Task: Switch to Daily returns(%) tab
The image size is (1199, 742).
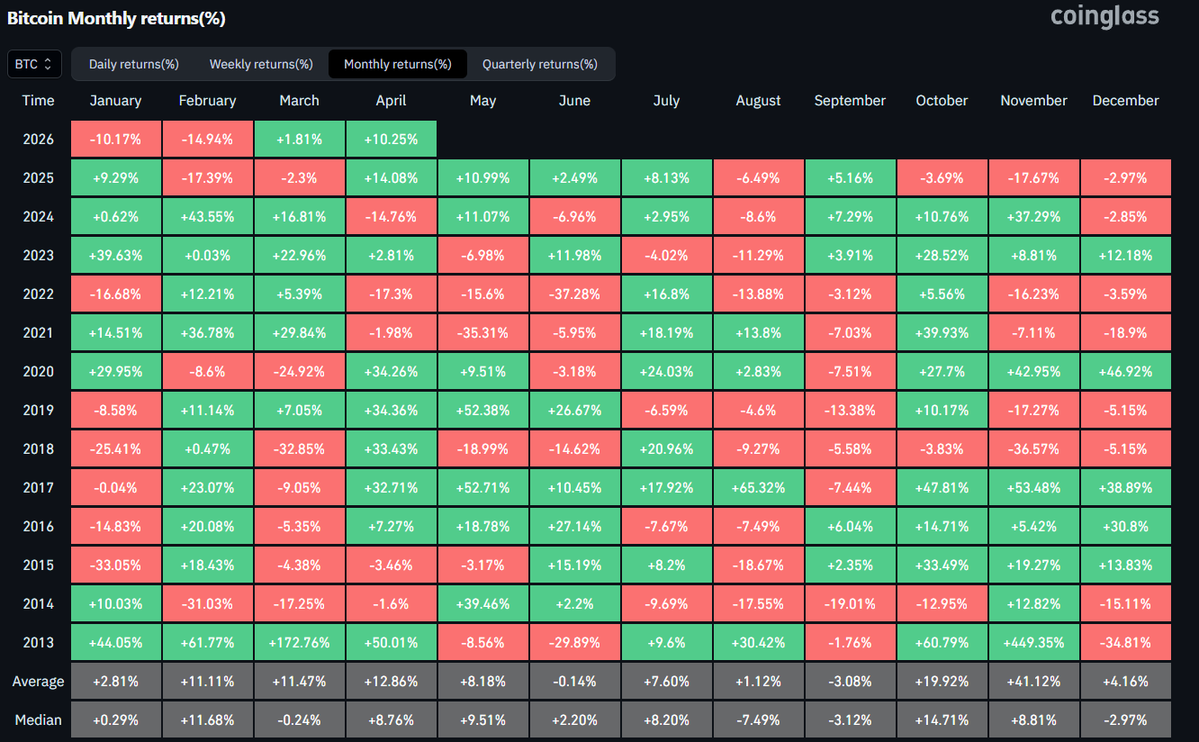Action: [134, 64]
